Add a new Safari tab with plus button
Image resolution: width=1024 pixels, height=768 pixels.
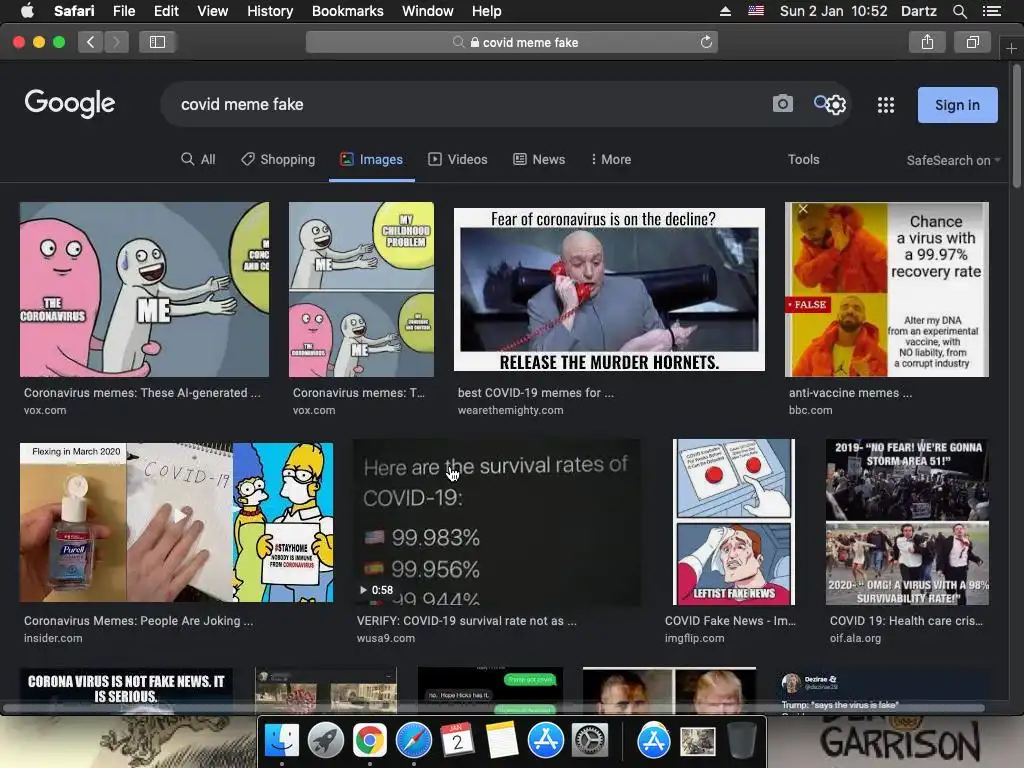tap(1011, 48)
